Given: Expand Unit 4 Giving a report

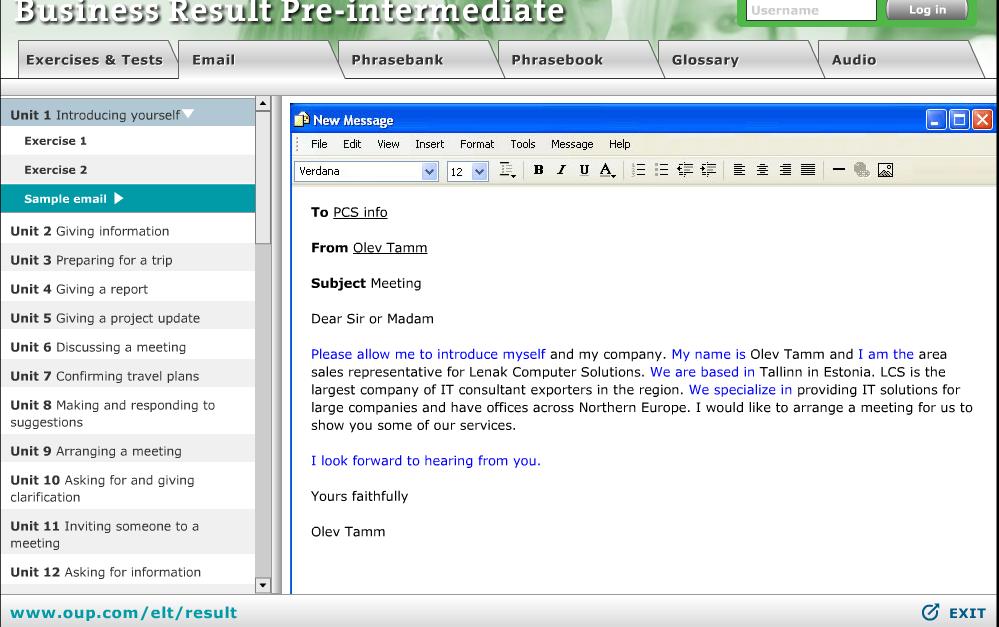Looking at the screenshot, I should coord(128,289).
